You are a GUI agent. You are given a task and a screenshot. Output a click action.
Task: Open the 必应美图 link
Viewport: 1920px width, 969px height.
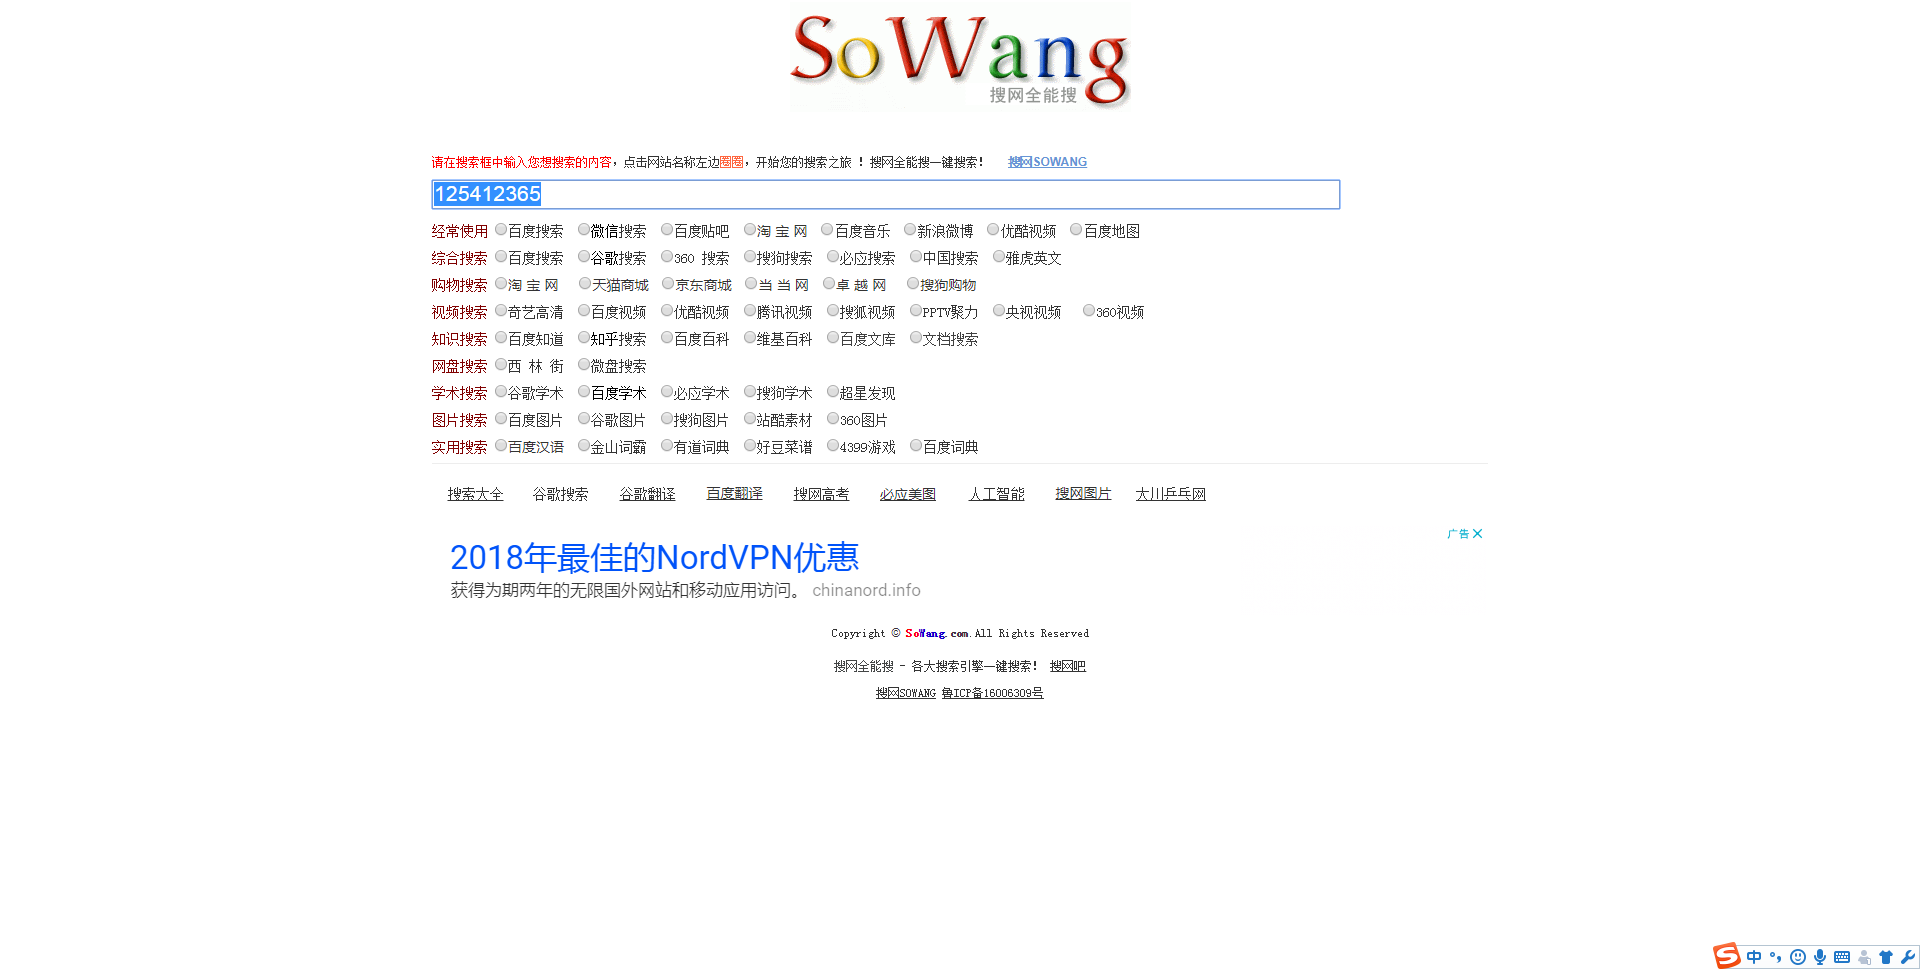point(908,494)
